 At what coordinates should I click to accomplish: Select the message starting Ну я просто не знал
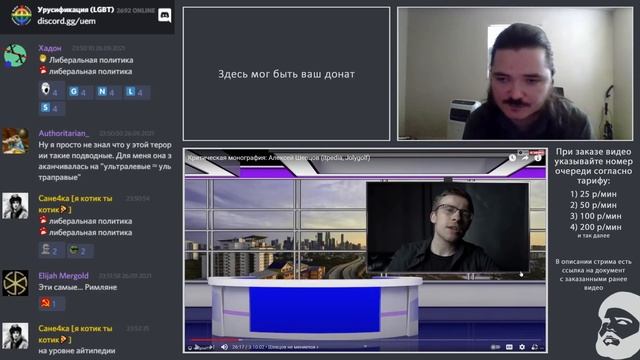pos(105,161)
